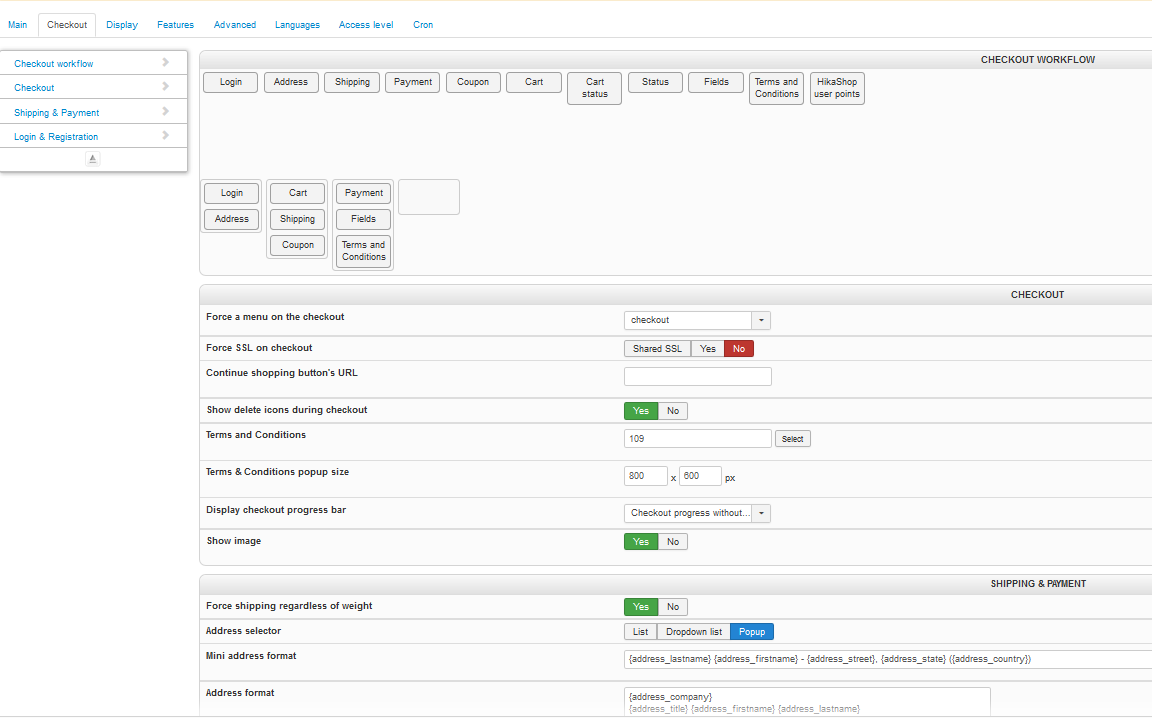Click the arrow beside Checkout workflow
The height and width of the screenshot is (718, 1152).
[165, 63]
